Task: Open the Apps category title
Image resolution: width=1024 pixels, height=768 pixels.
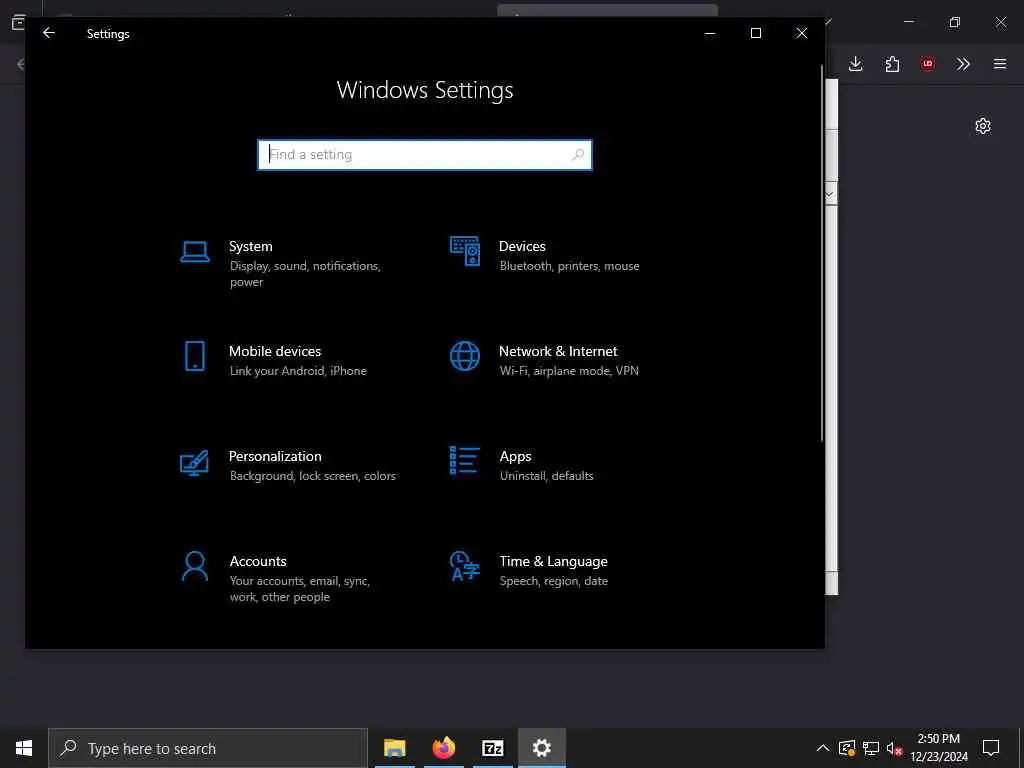Action: tap(515, 456)
